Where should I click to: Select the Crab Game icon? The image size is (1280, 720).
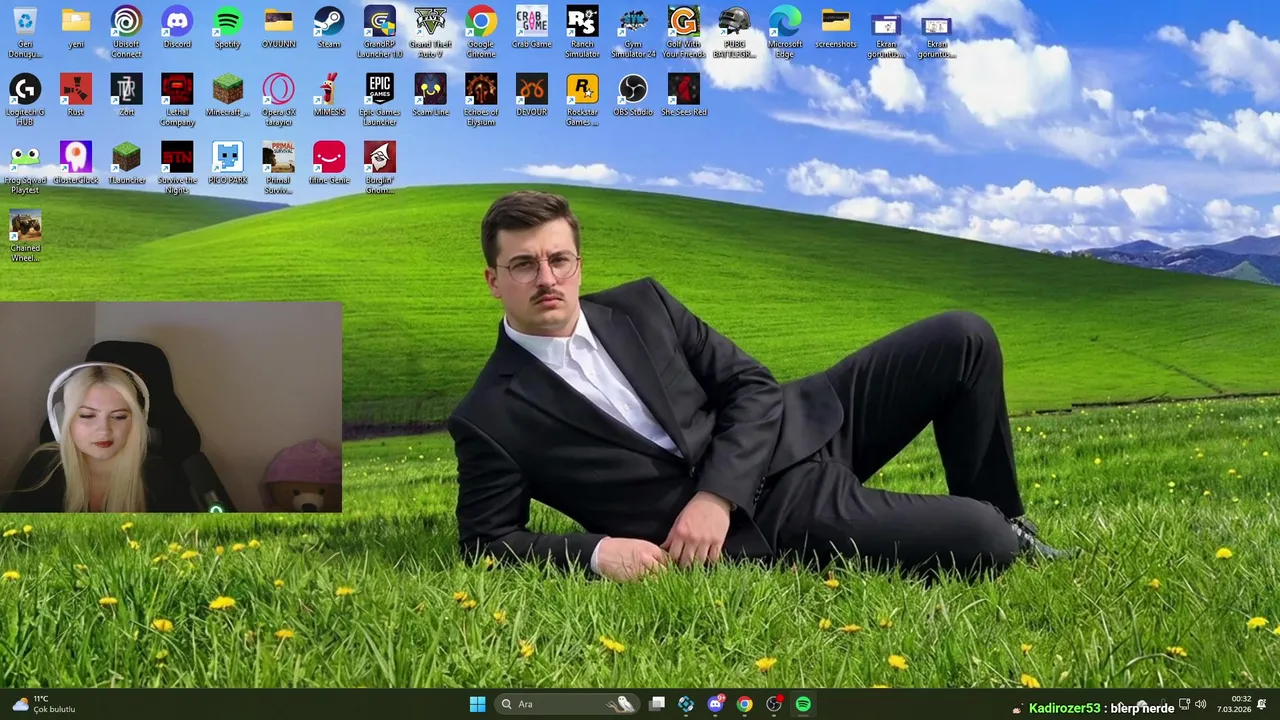point(532,28)
